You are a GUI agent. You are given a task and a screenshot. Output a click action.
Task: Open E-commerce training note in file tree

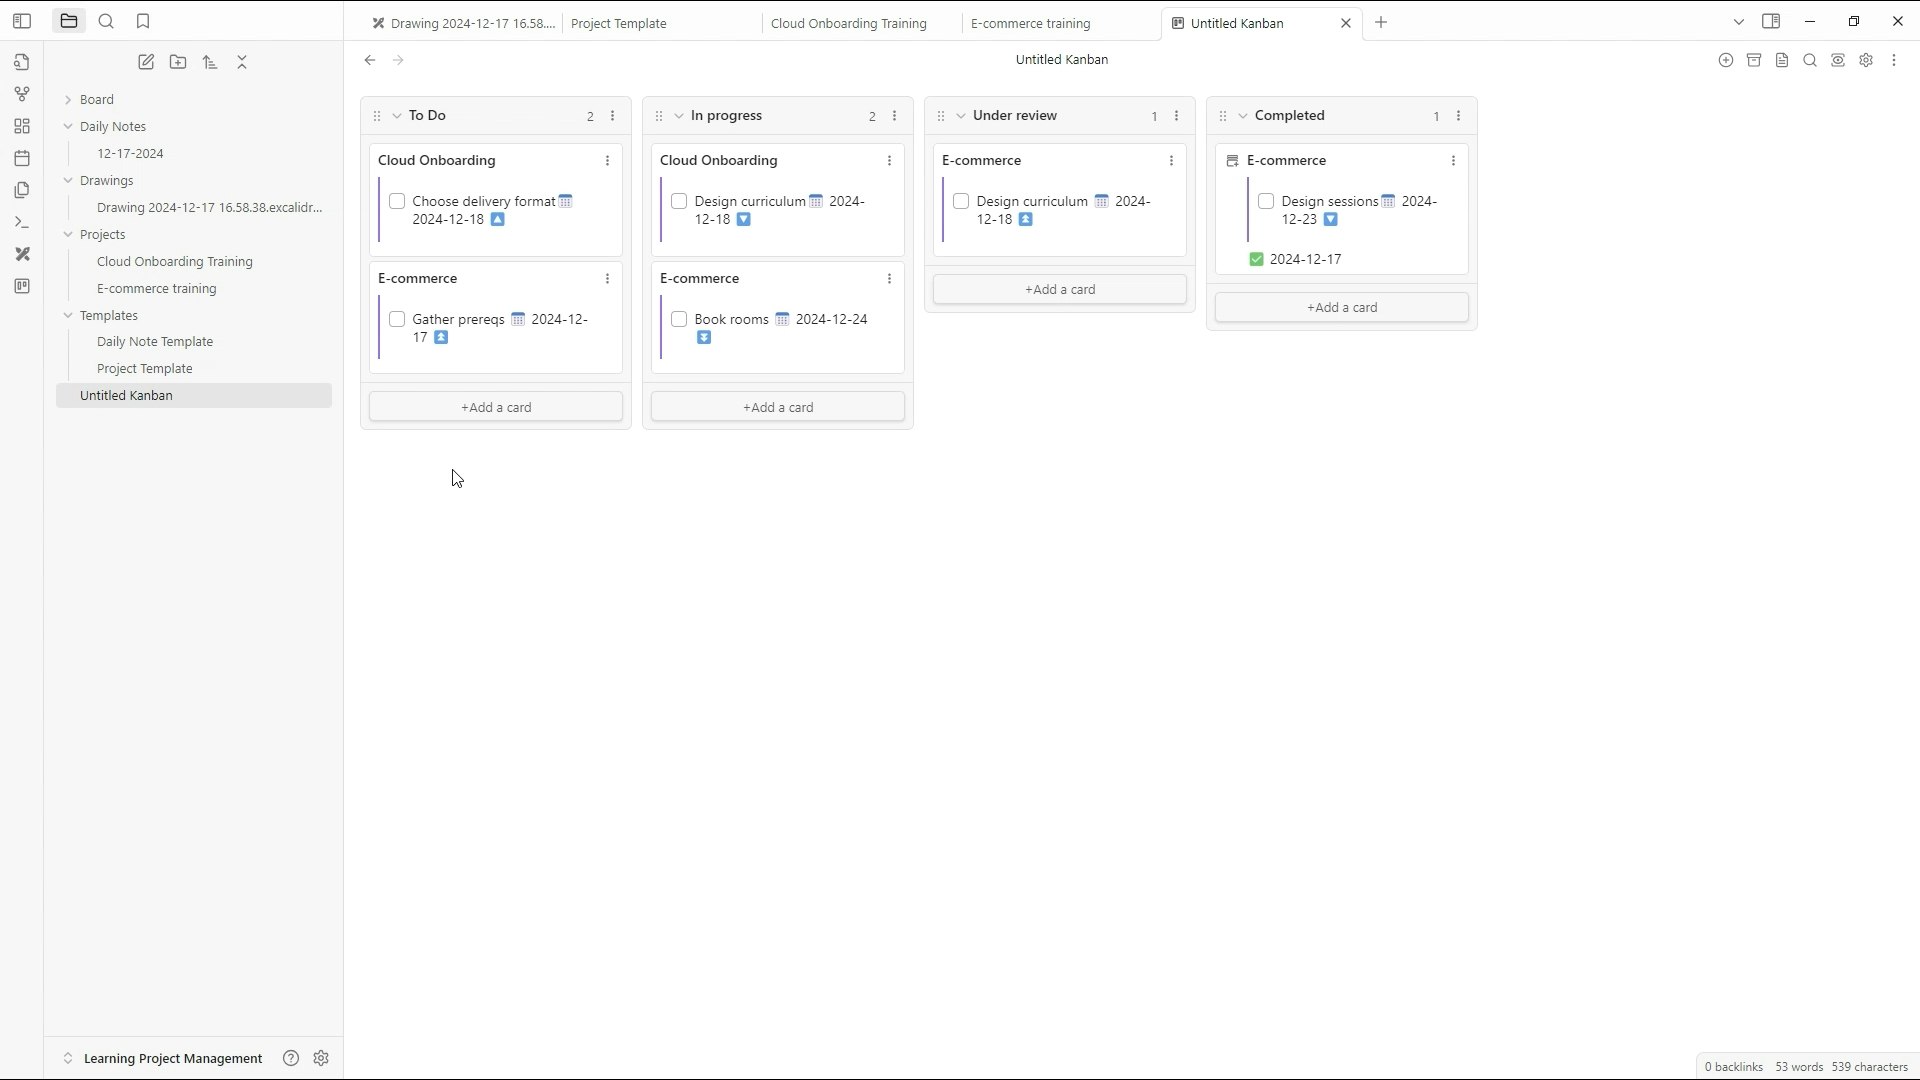156,288
